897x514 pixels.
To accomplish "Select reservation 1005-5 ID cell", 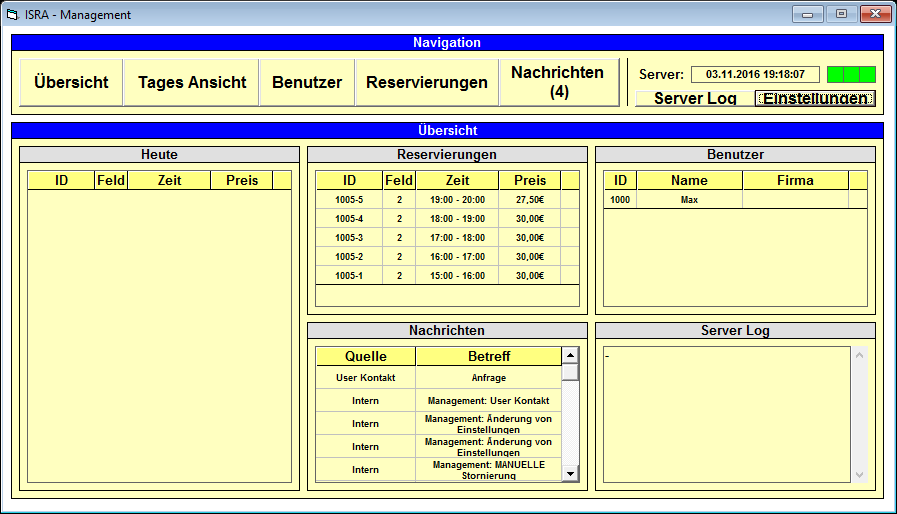I will tap(349, 200).
